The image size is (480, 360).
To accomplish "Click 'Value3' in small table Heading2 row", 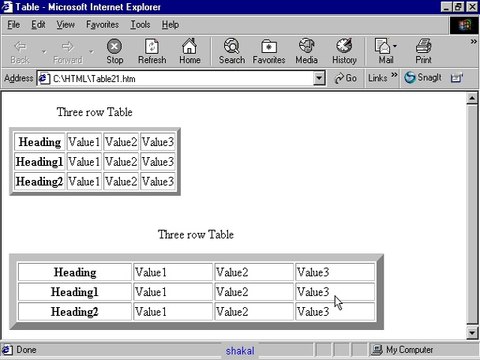I will coord(158,182).
